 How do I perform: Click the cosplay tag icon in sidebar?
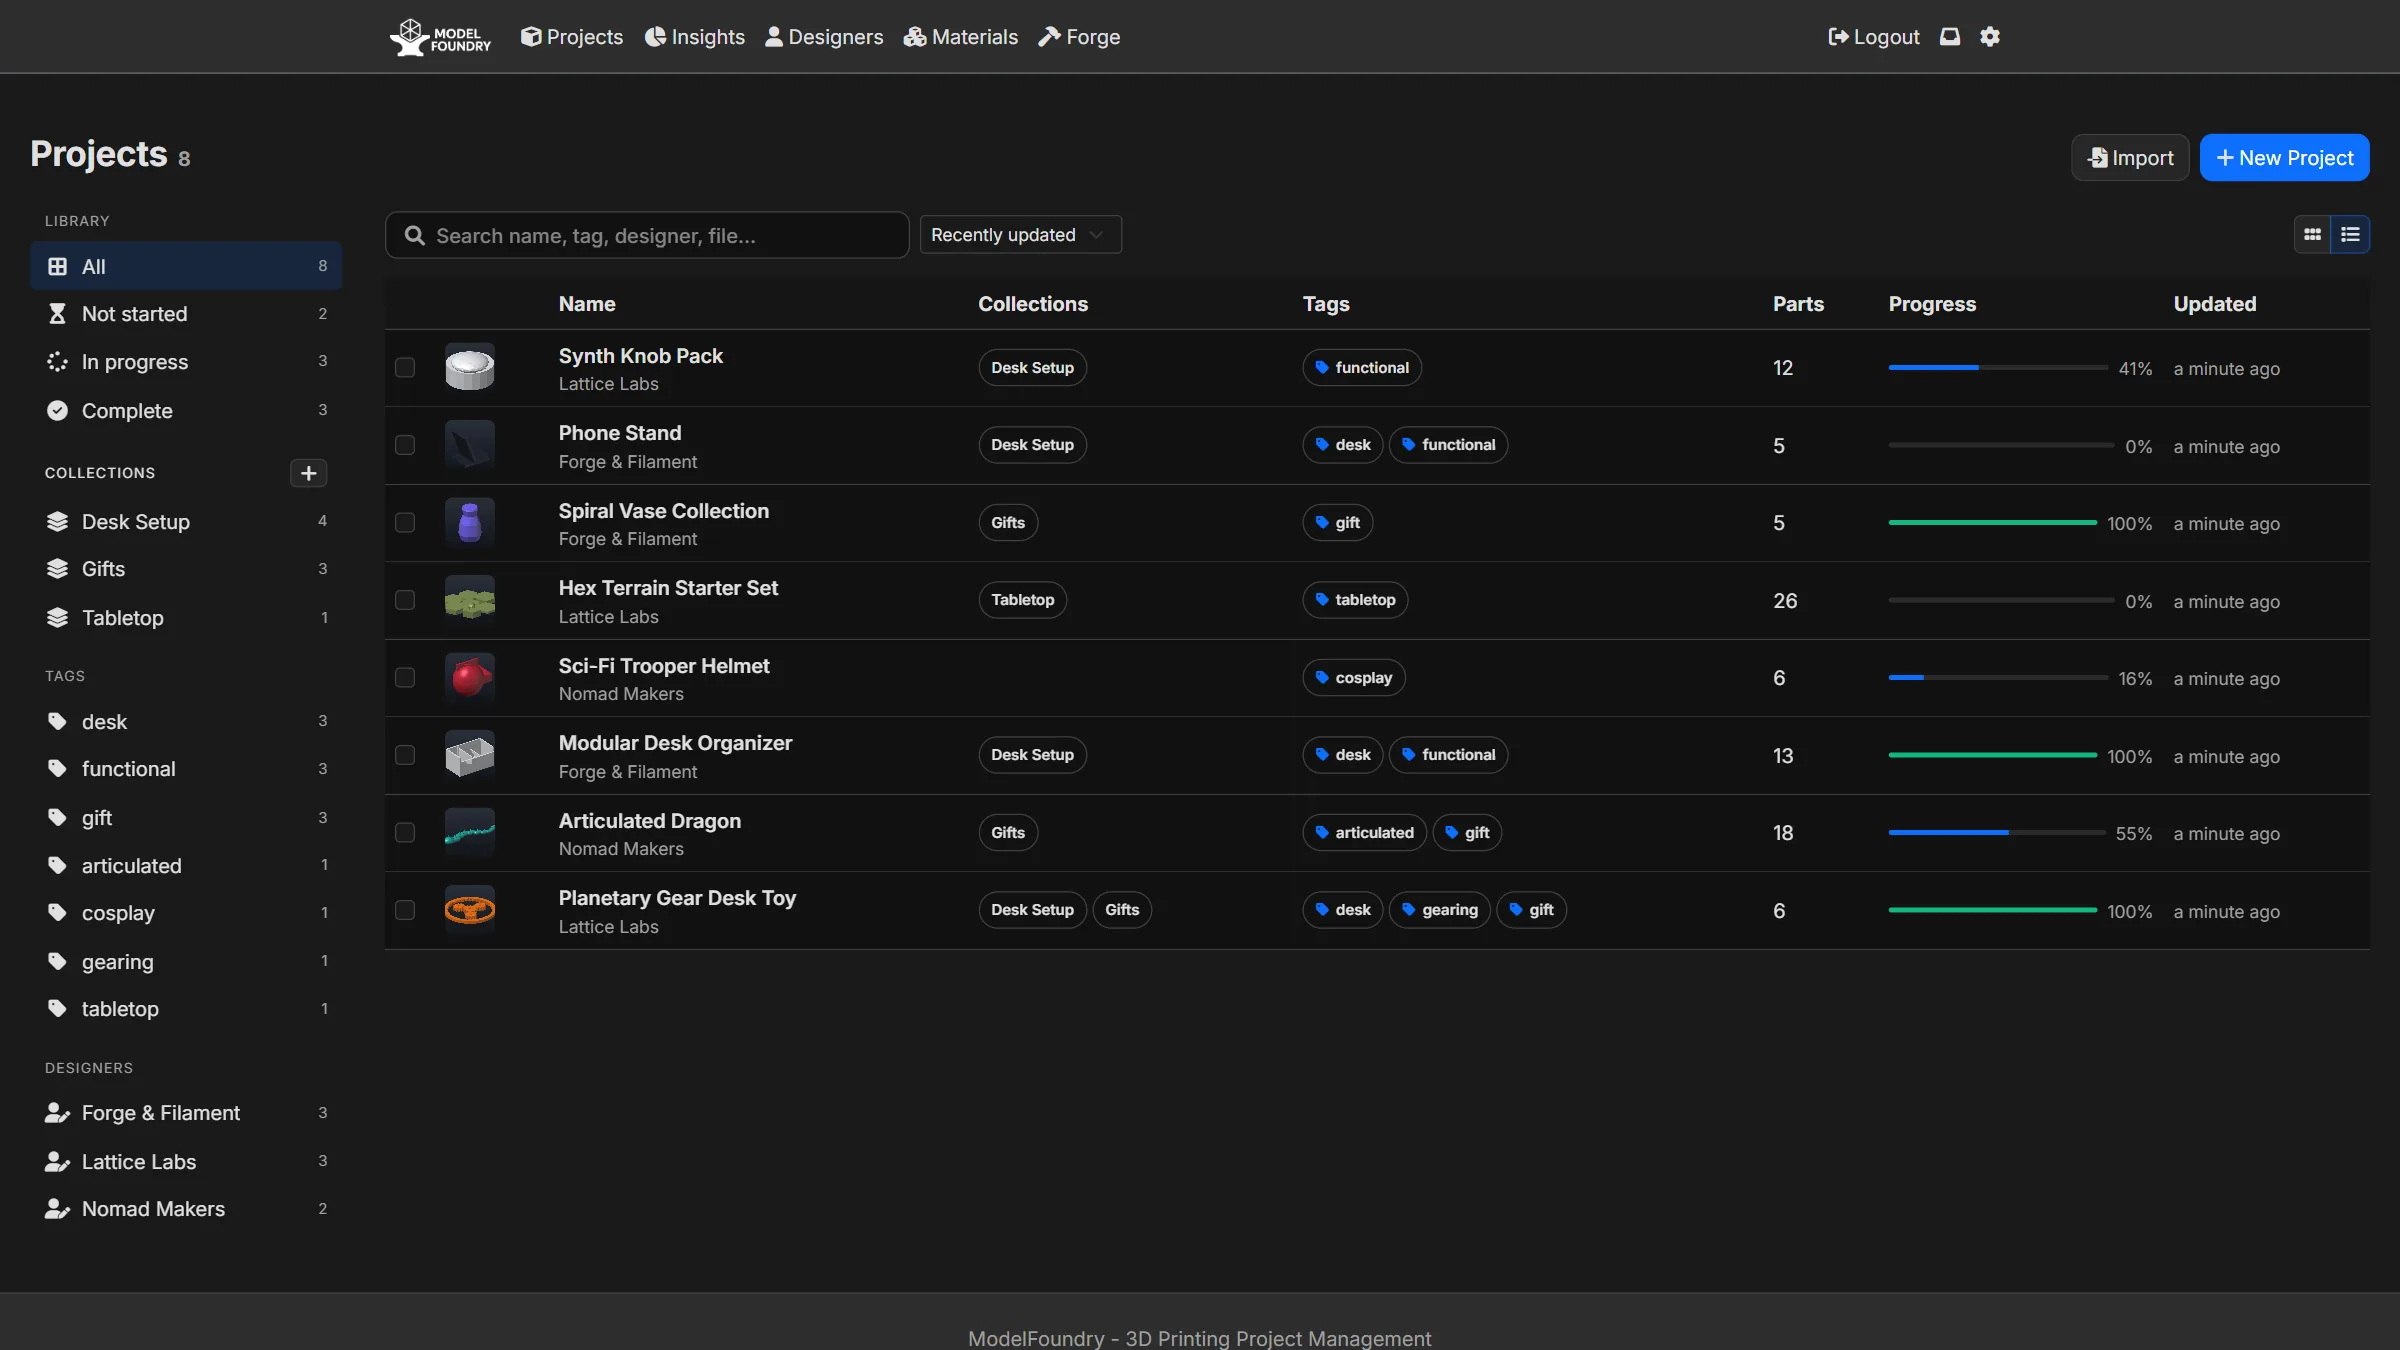57,913
